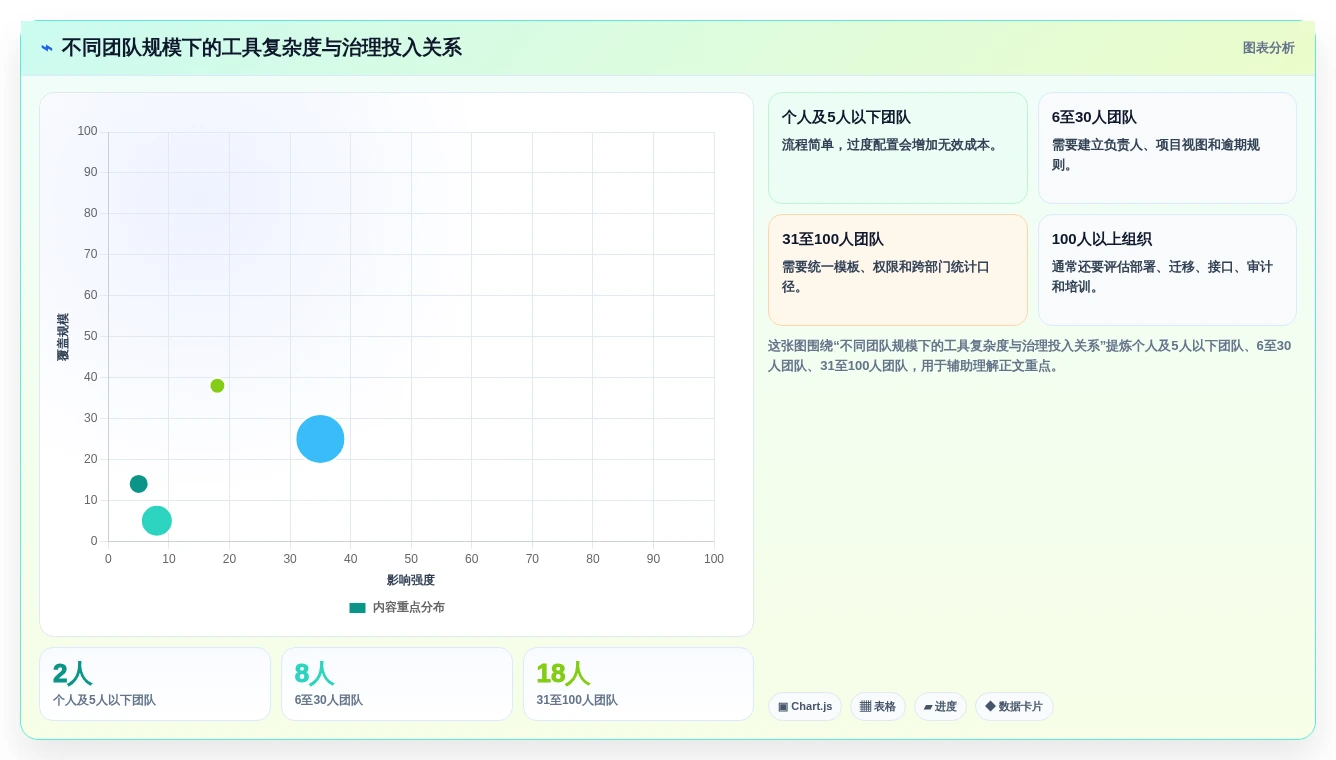Click the text 流程简单，过度配置会增加无效成本。

click(892, 145)
